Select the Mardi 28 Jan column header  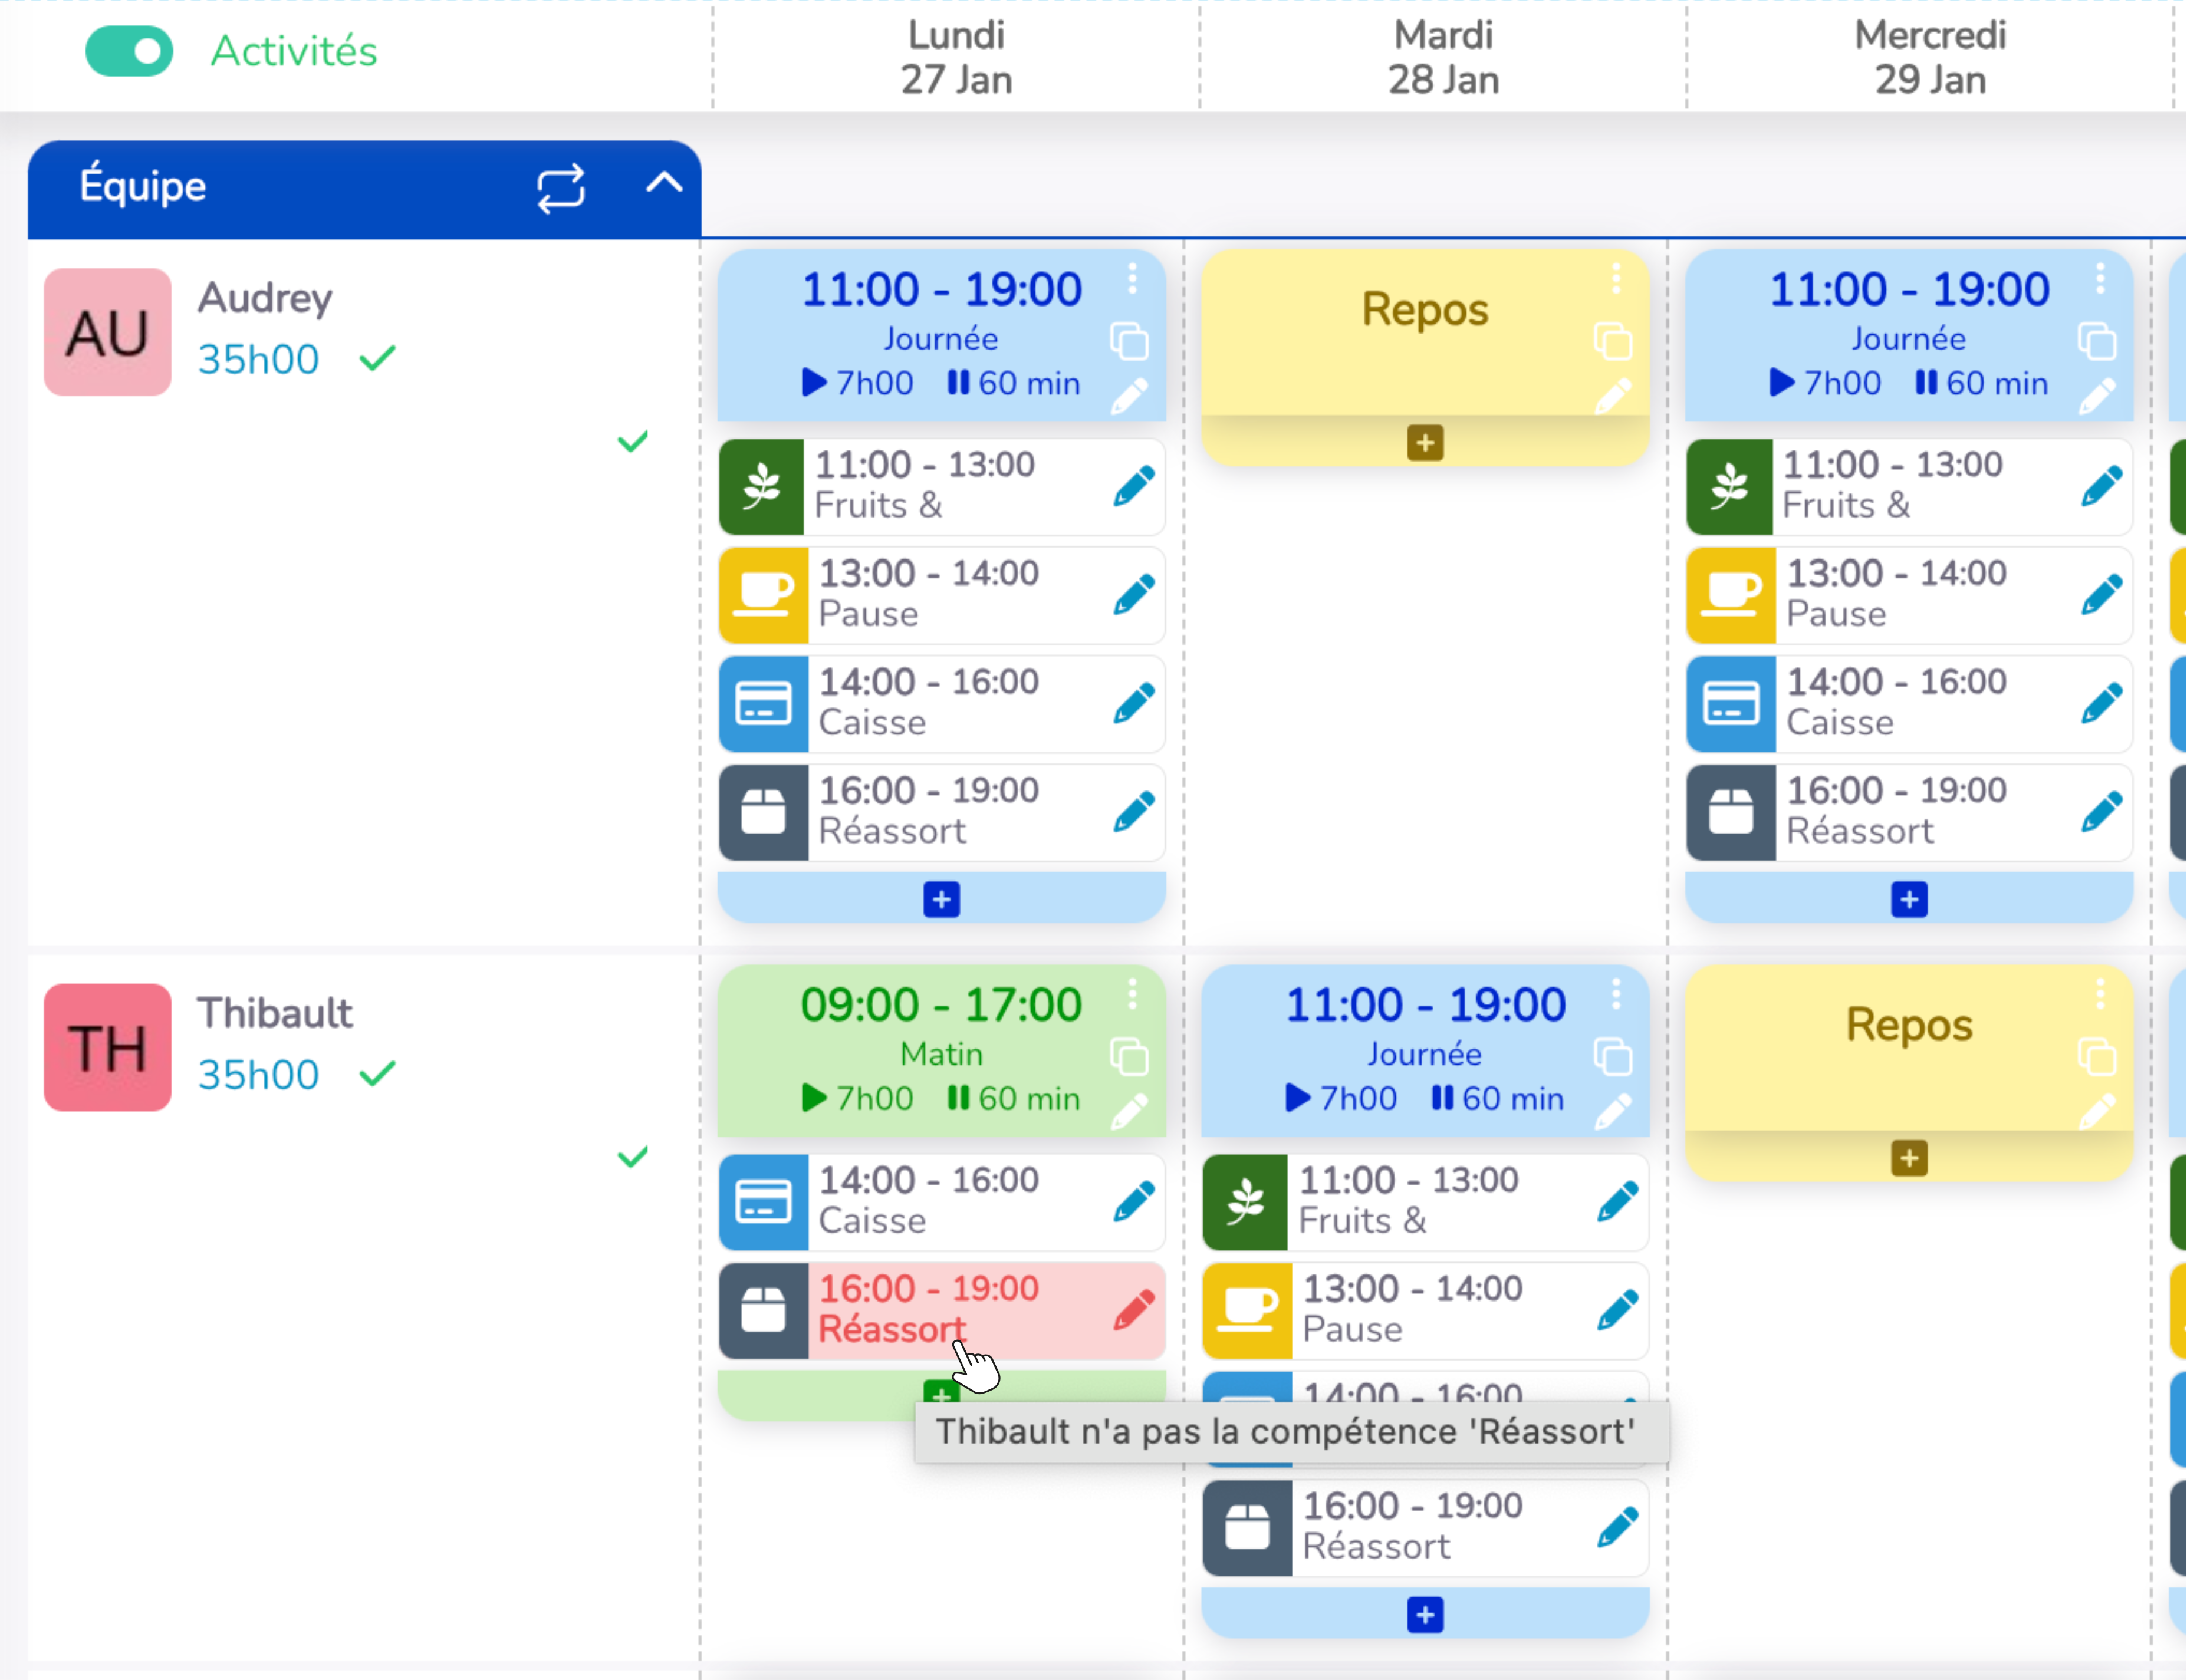tap(1442, 57)
